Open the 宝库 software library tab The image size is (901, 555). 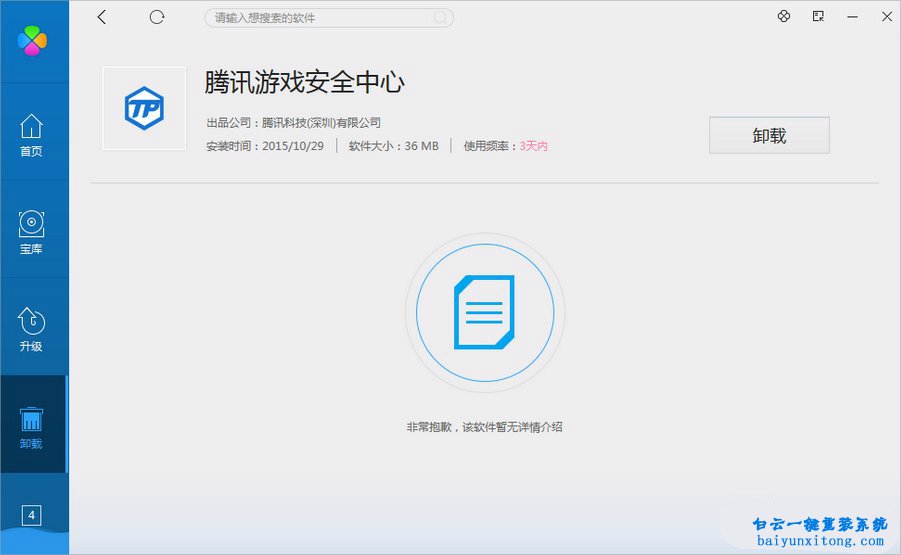coord(32,232)
